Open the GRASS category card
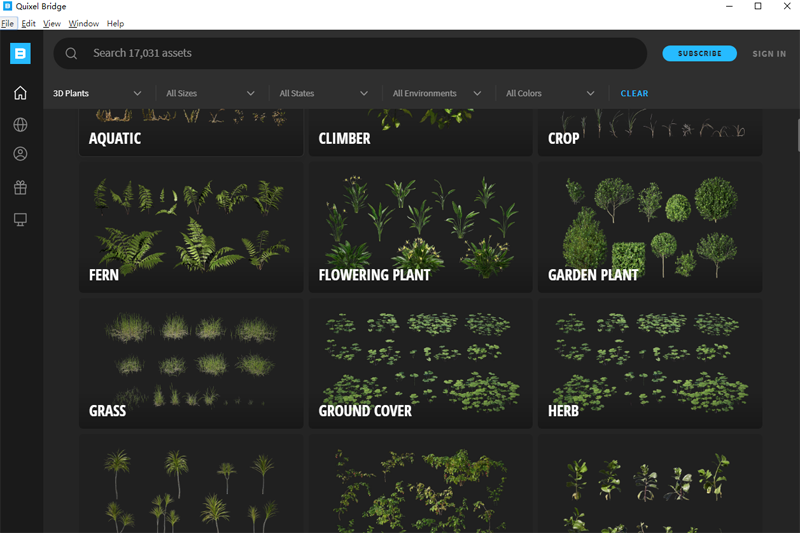800x533 pixels. click(191, 364)
